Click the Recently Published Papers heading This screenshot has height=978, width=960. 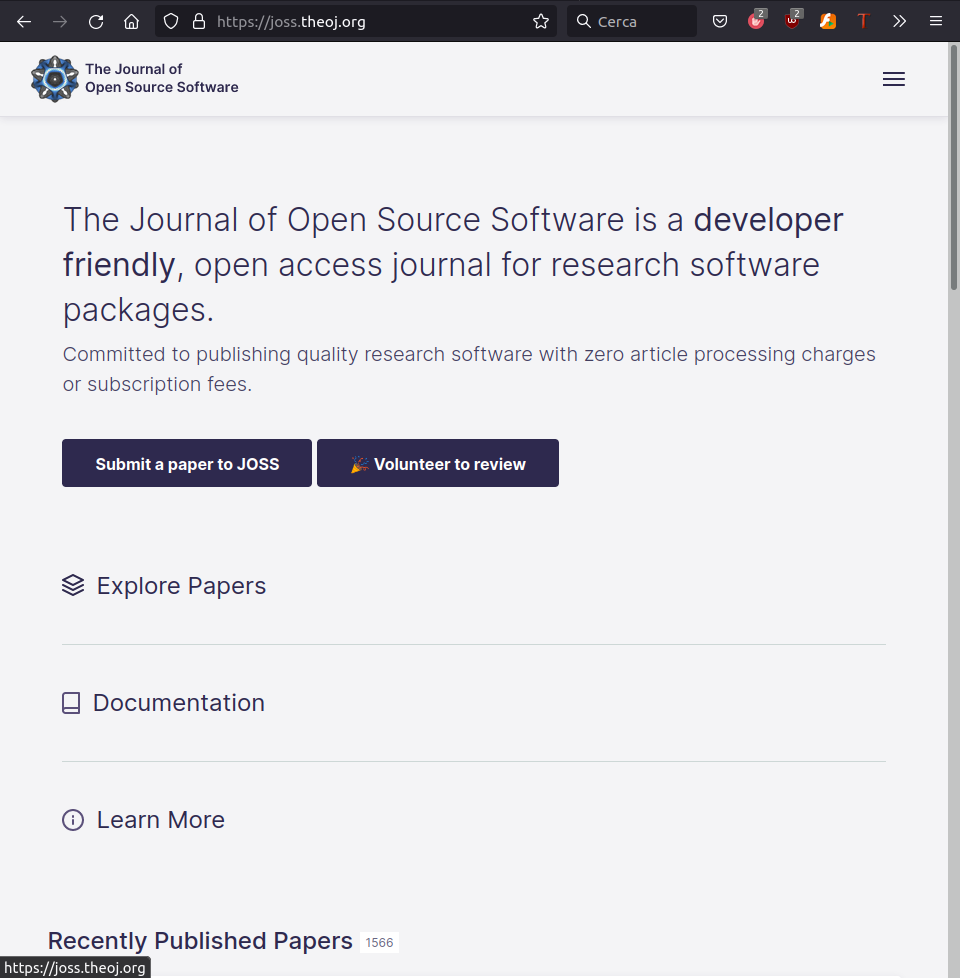click(x=200, y=941)
